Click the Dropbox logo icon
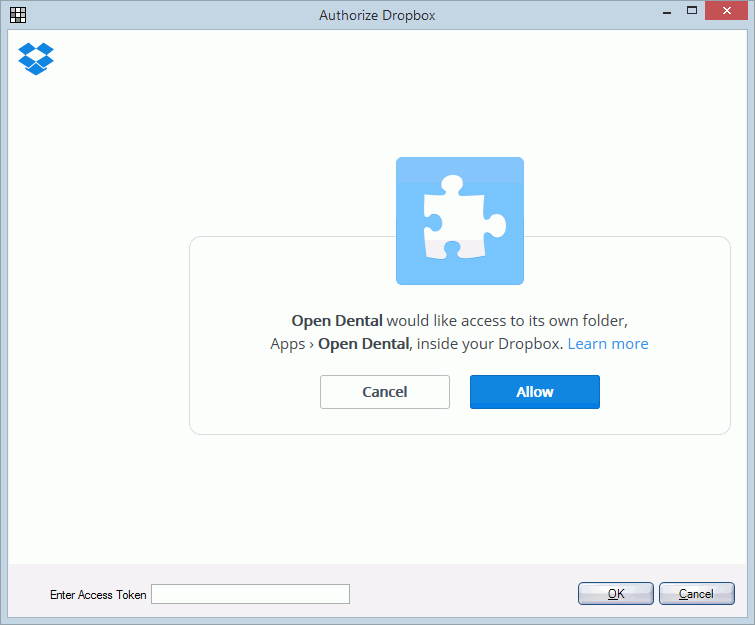The height and width of the screenshot is (625, 755). (36, 59)
